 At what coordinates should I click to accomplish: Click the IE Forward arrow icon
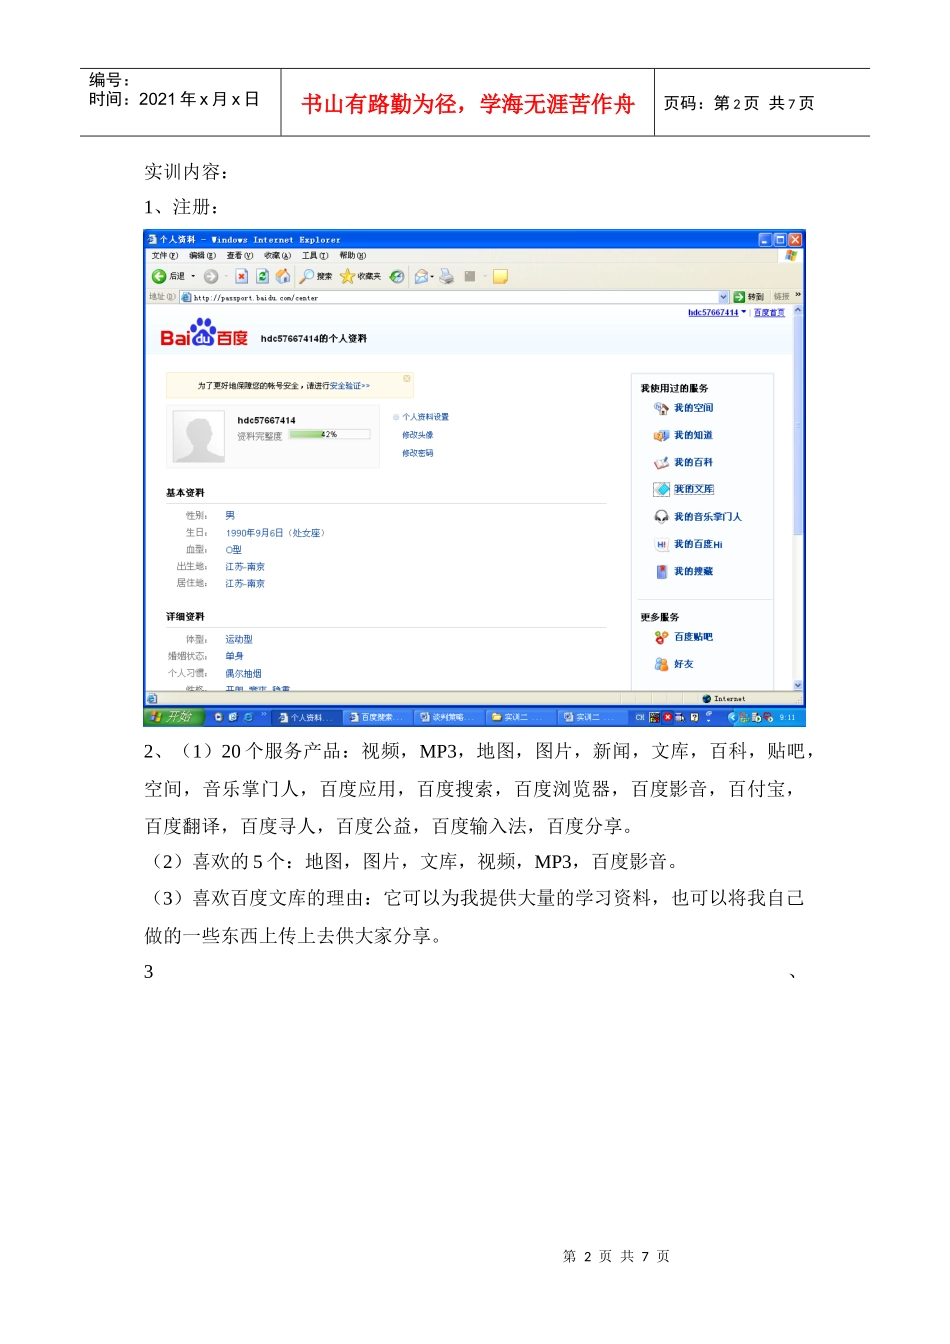(211, 276)
